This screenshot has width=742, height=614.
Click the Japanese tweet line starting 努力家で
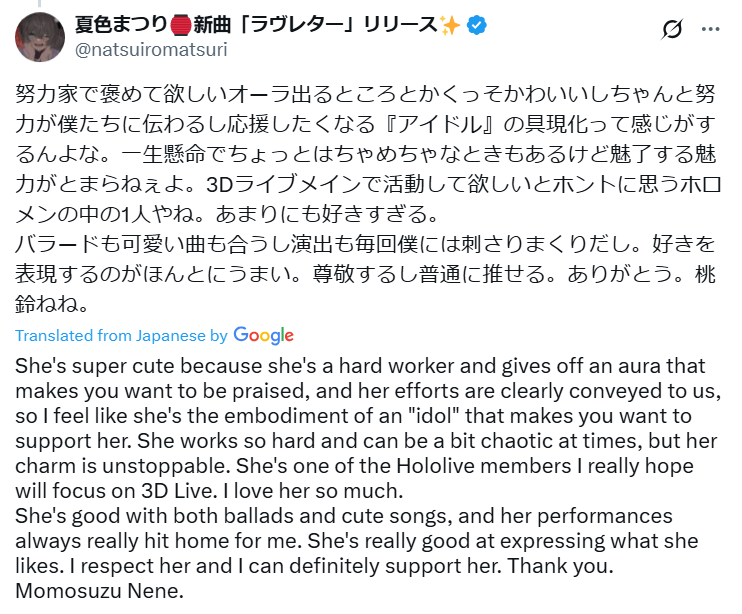[x=365, y=94]
